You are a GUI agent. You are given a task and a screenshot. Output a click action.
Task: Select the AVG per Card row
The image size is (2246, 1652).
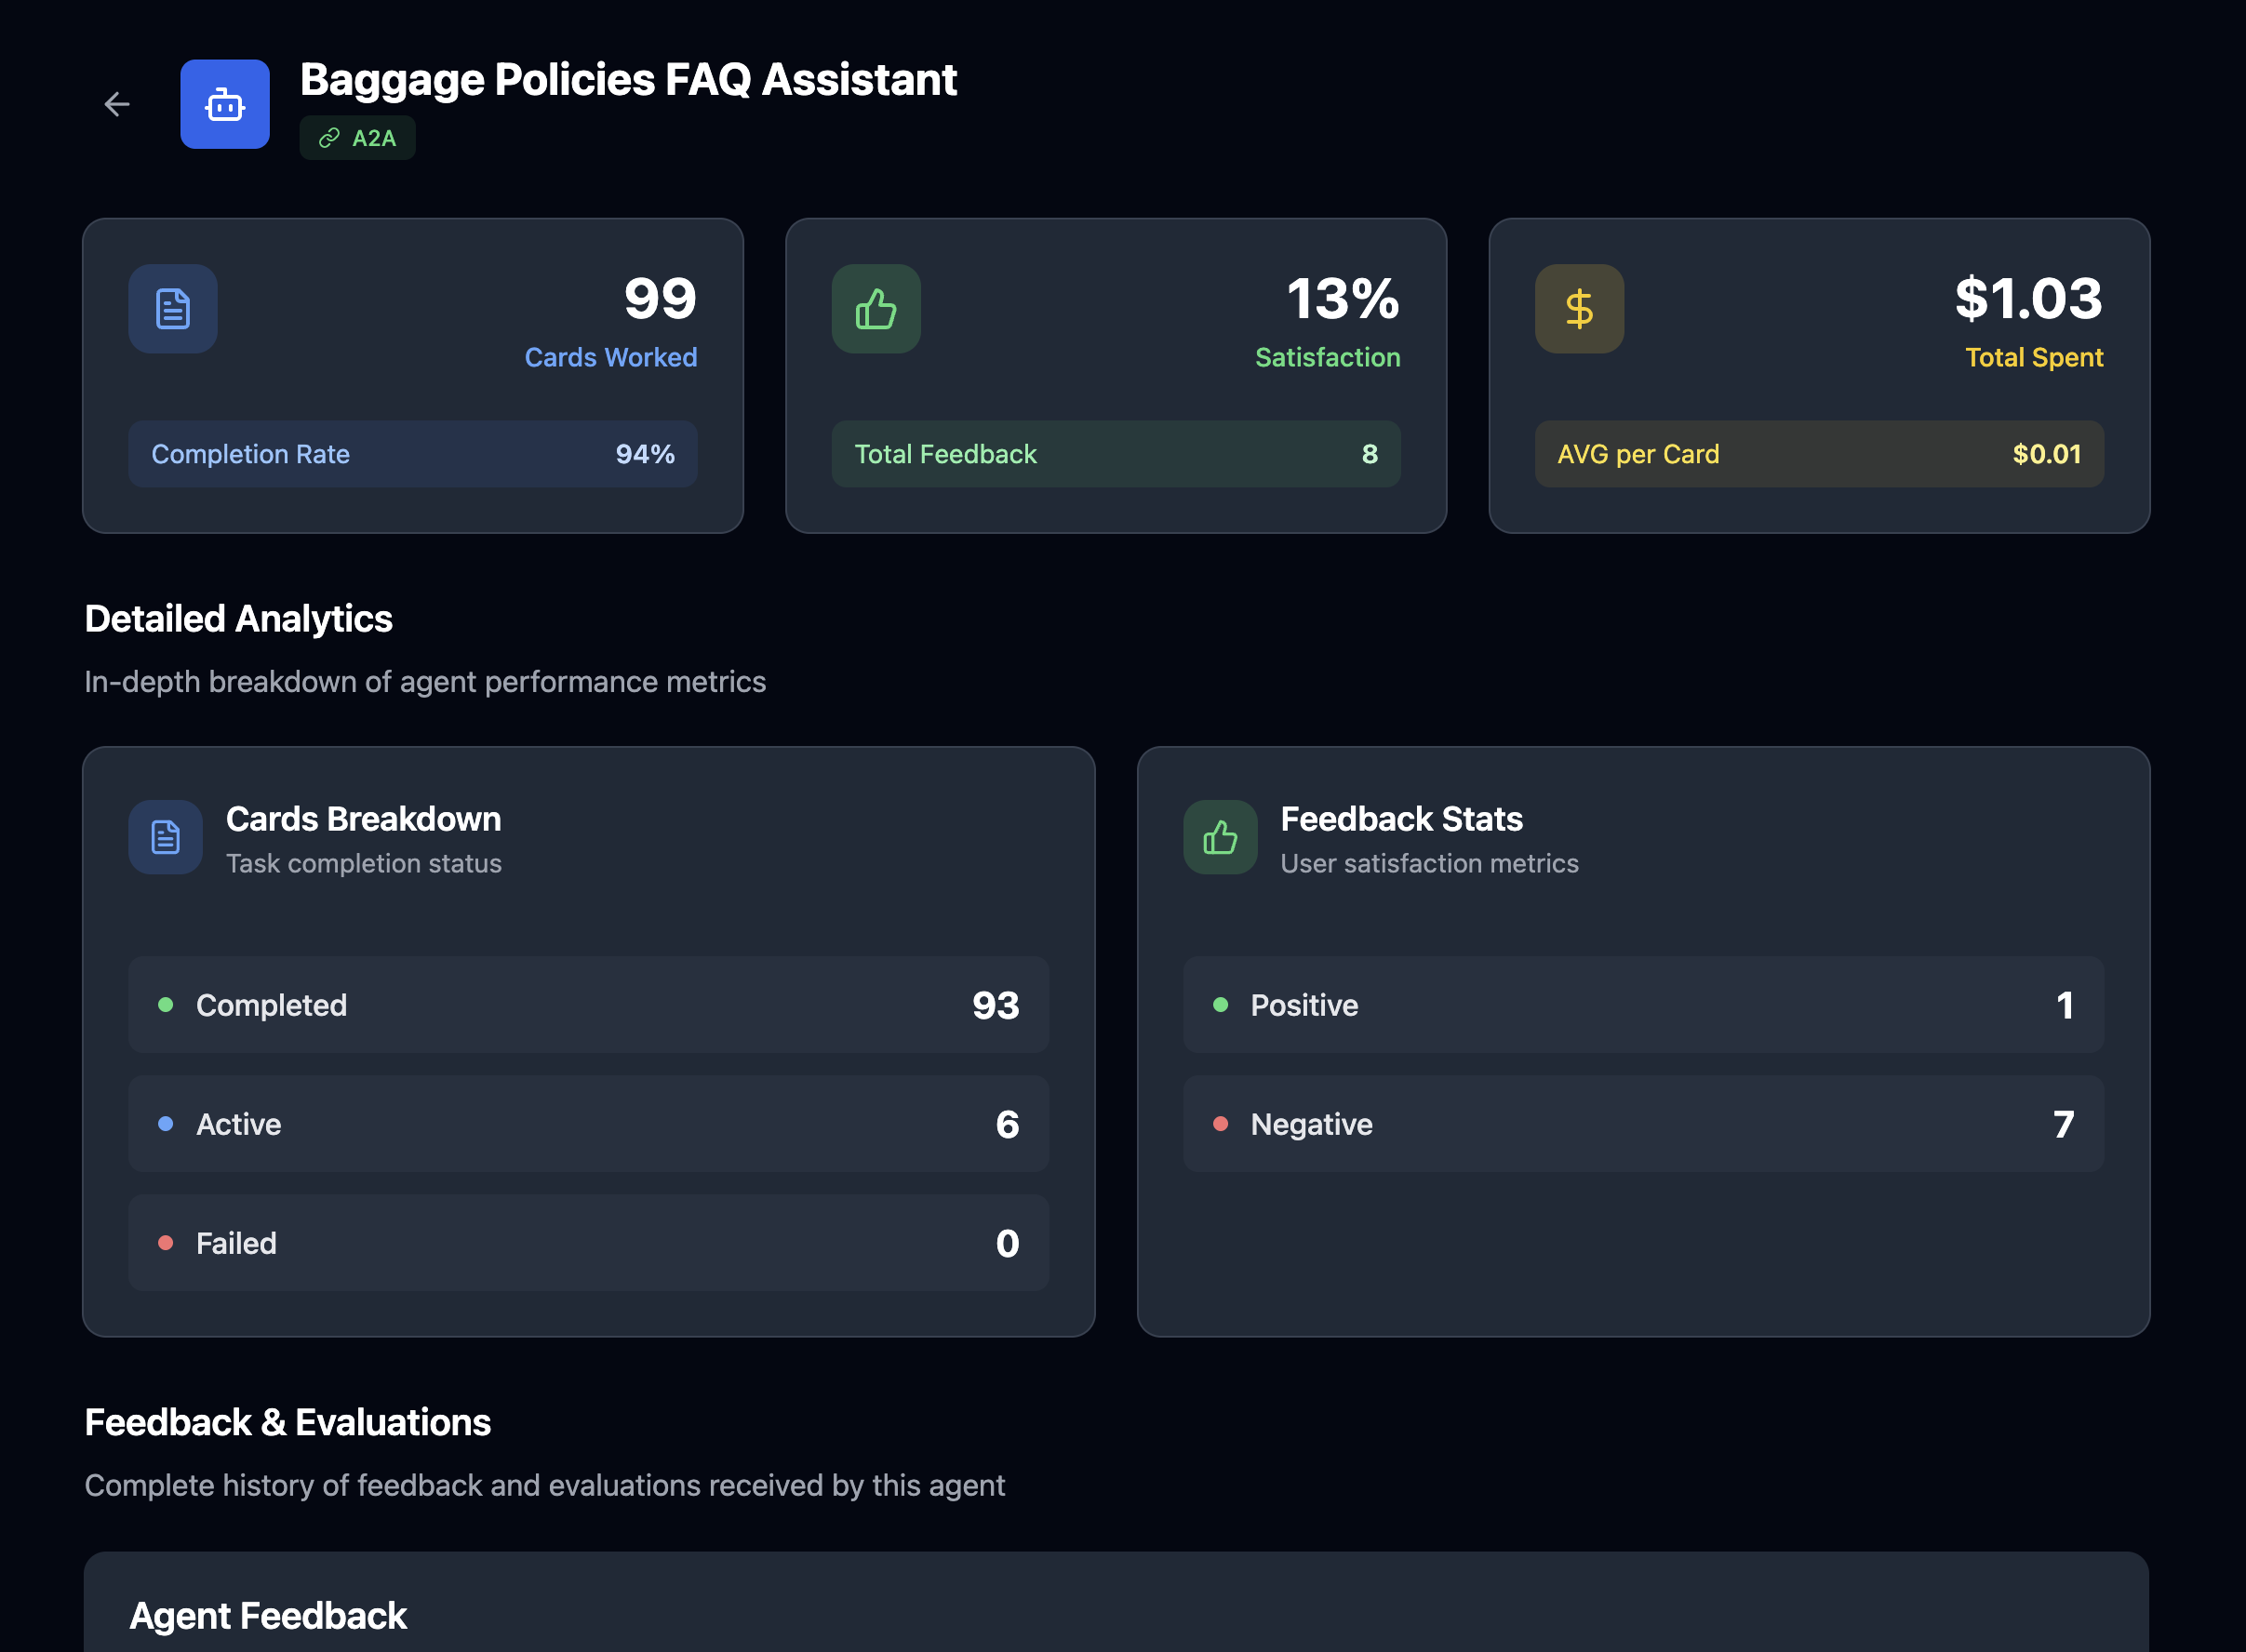pos(1818,454)
